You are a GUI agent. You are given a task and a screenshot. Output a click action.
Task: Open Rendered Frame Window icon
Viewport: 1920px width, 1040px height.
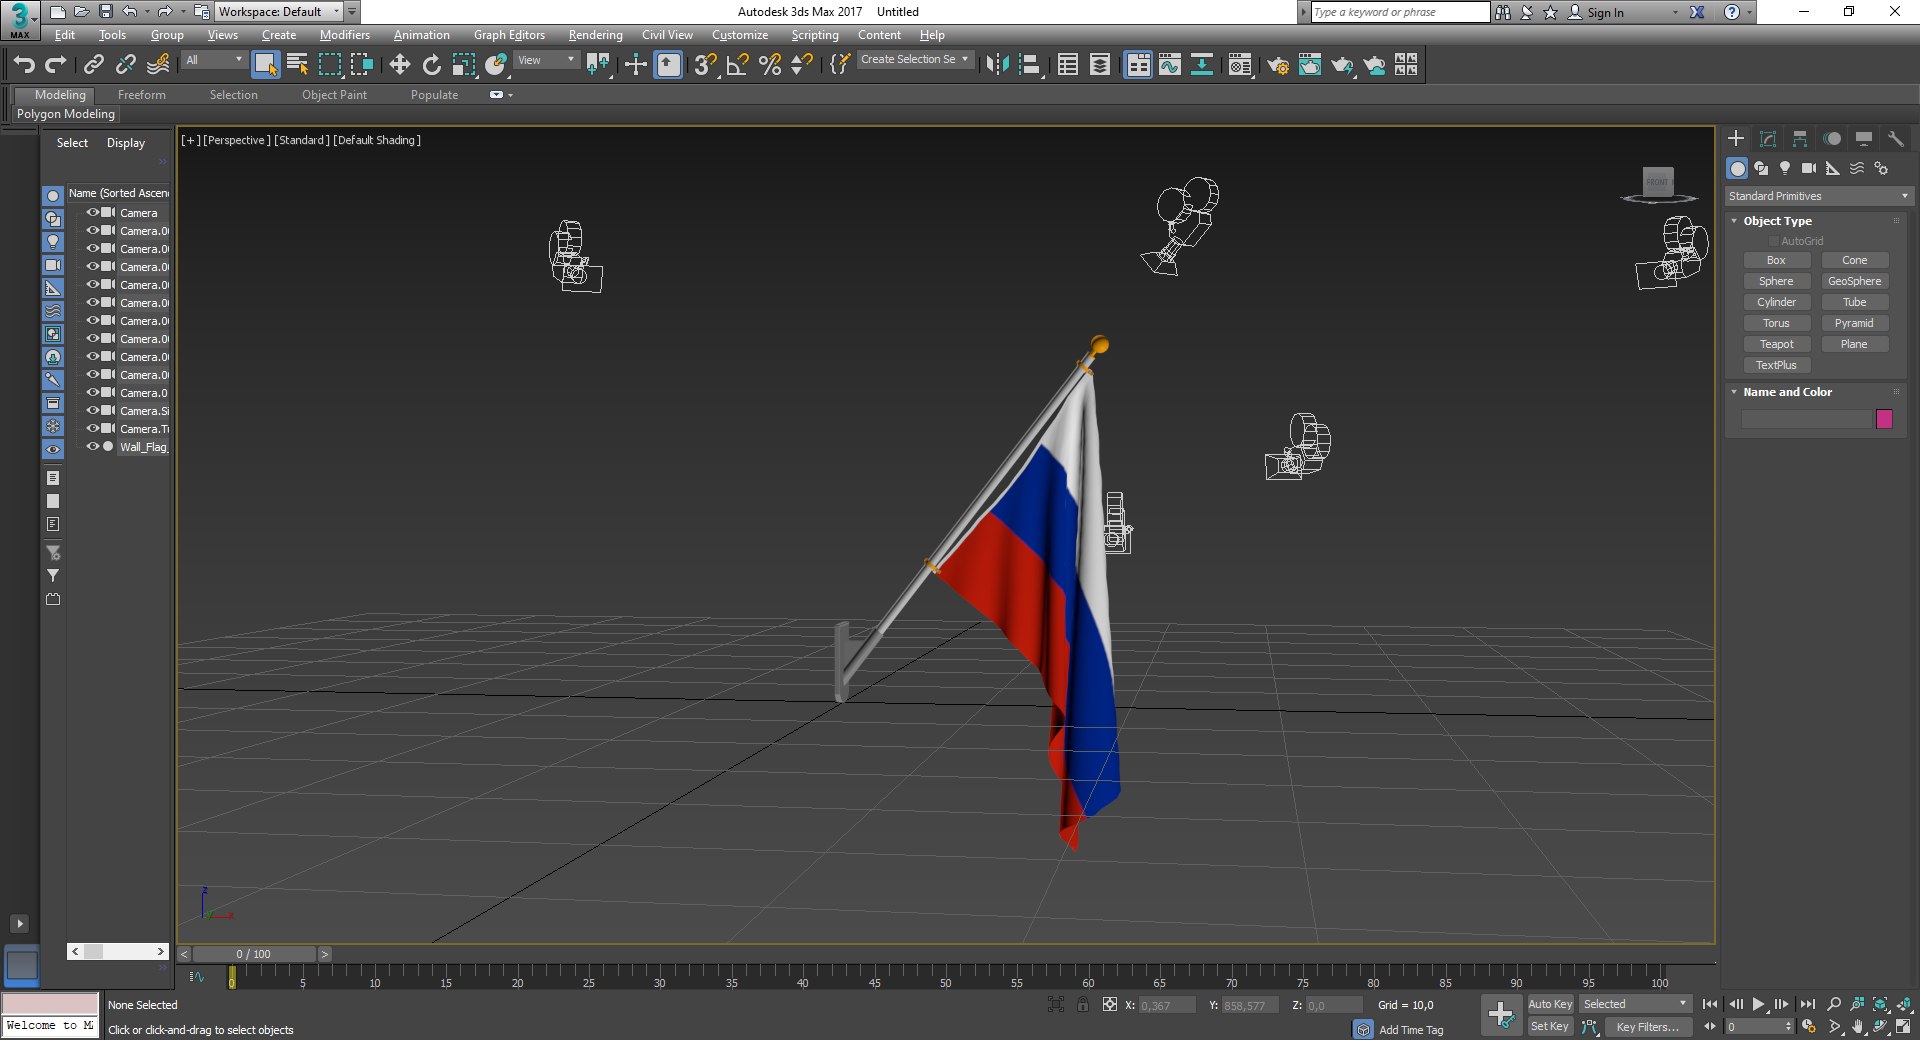(1310, 65)
